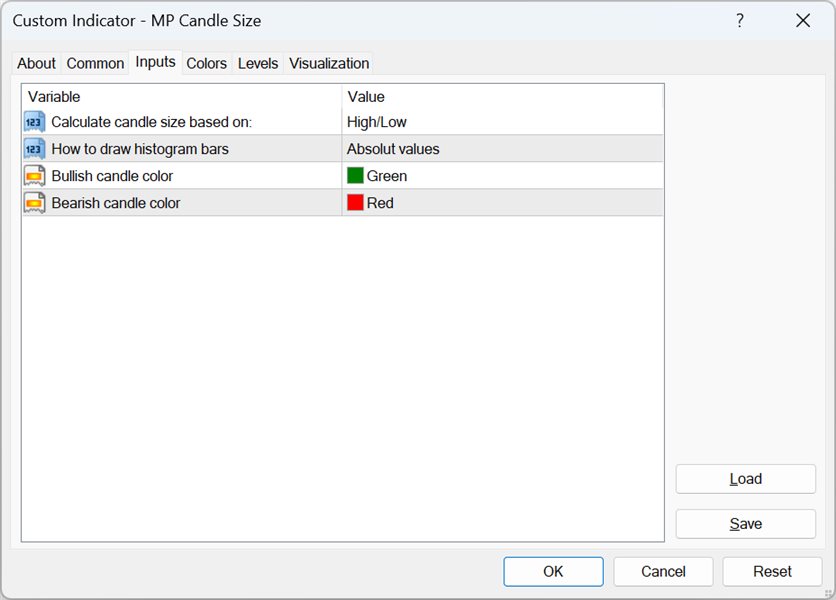Click the integer icon beside Calculate candle size

pos(34,122)
